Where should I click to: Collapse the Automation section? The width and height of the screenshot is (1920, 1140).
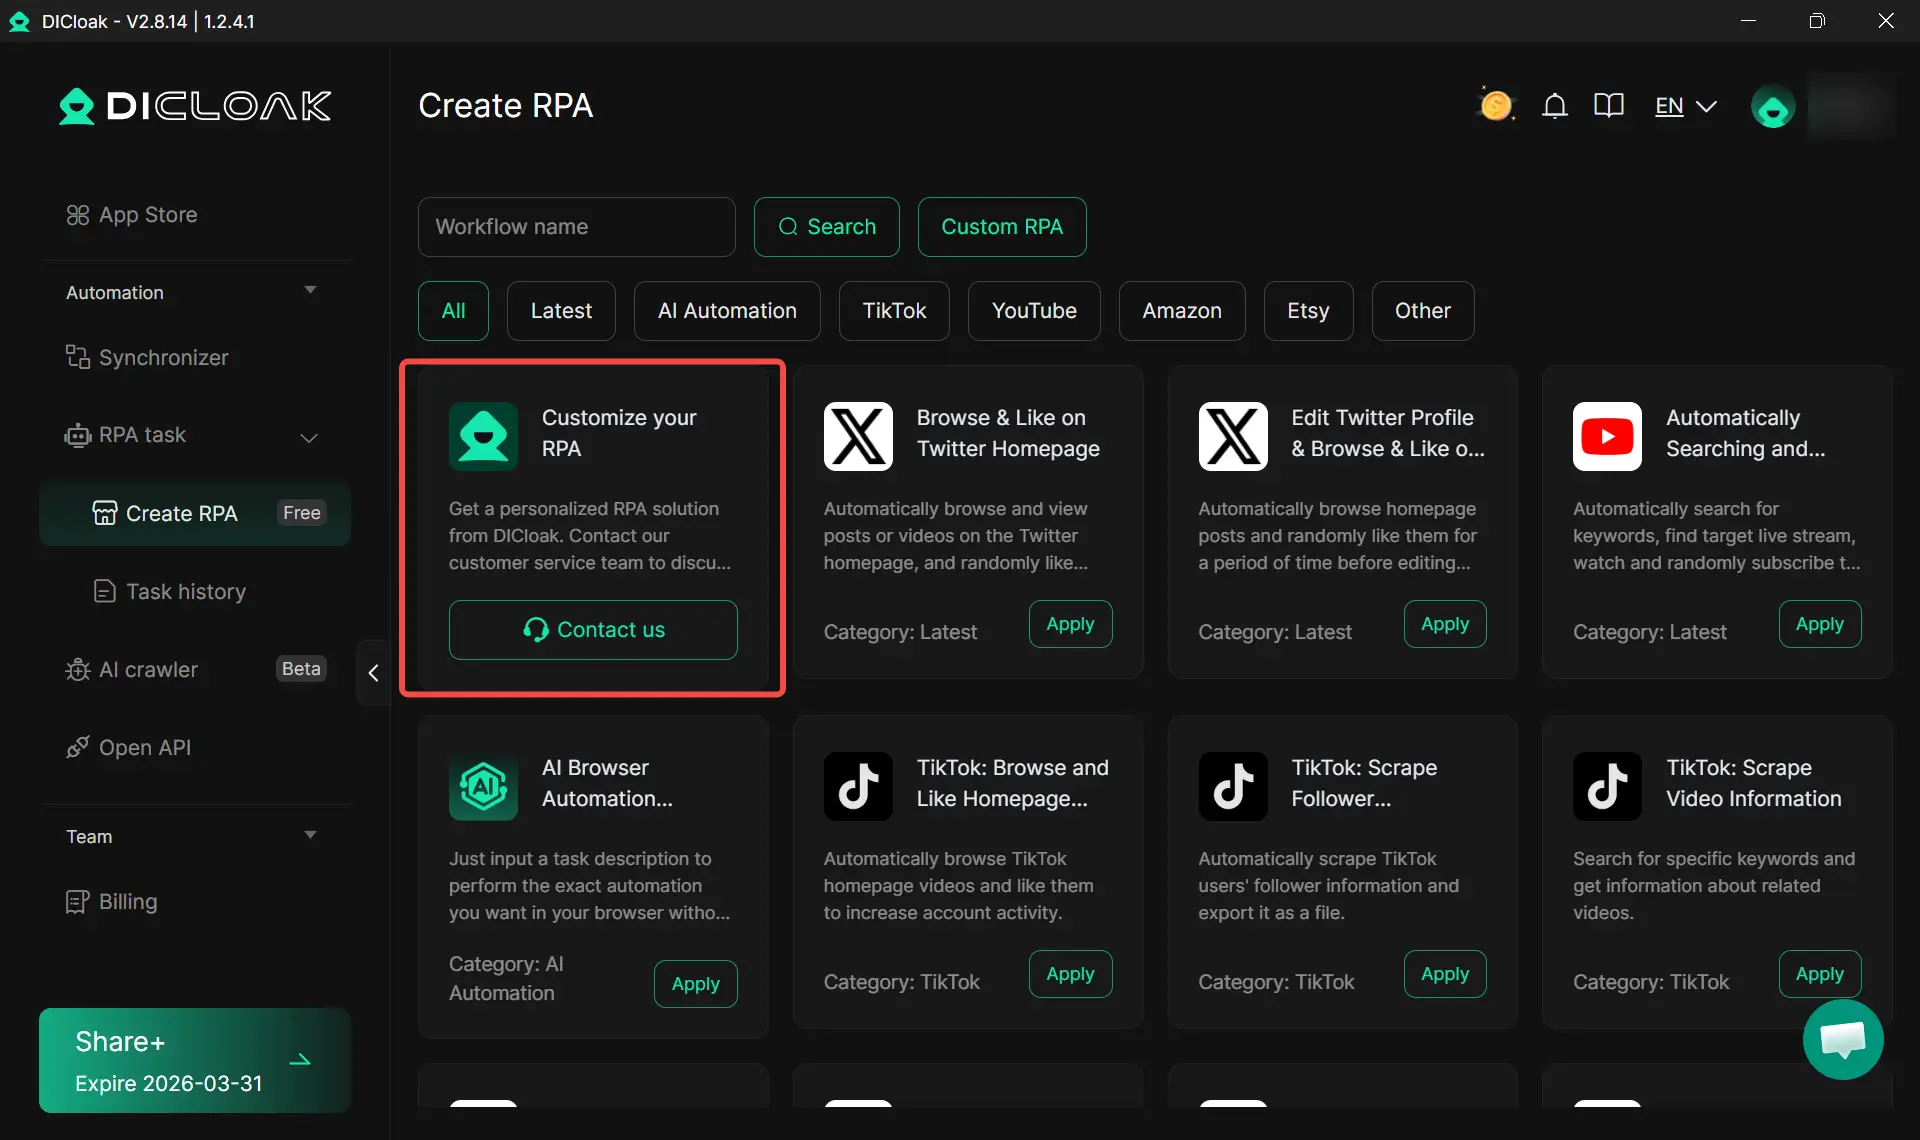pyautogui.click(x=310, y=291)
